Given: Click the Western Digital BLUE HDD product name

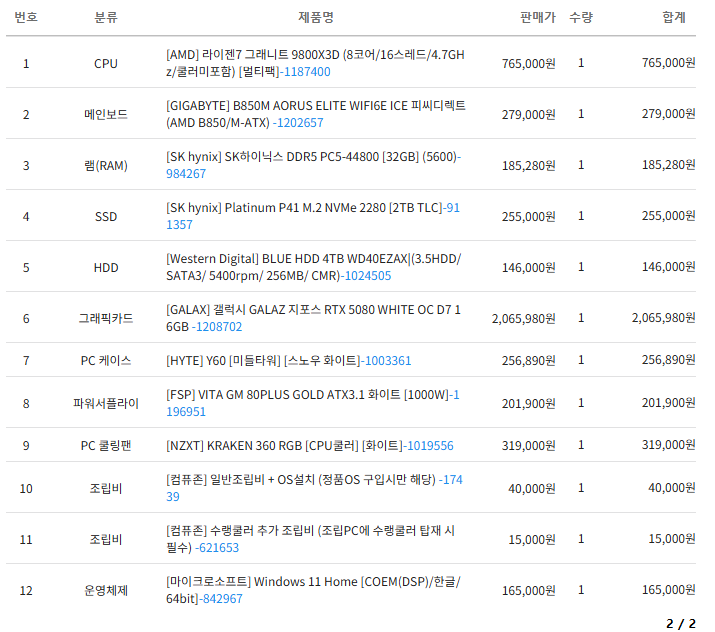Looking at the screenshot, I should [314, 268].
